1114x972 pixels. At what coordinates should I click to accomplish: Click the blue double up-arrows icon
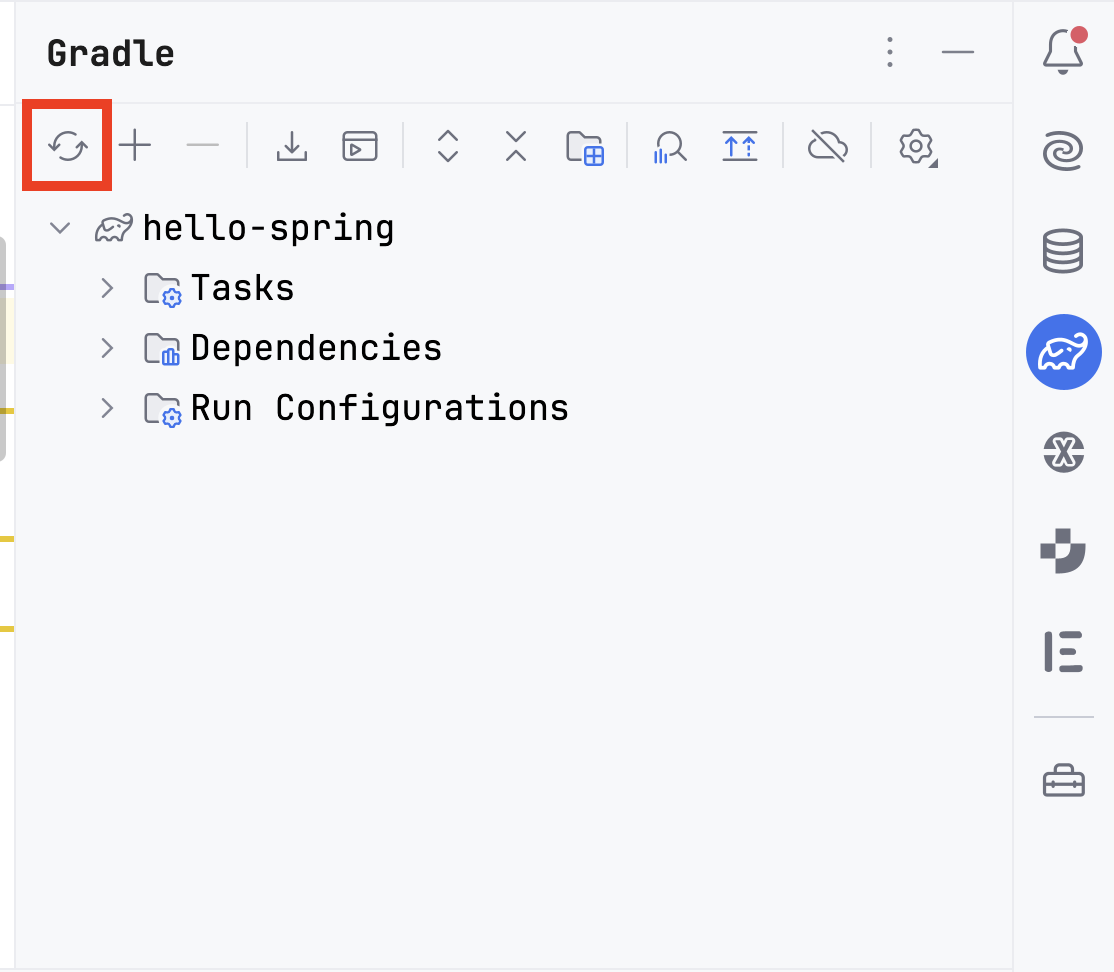tap(740, 146)
